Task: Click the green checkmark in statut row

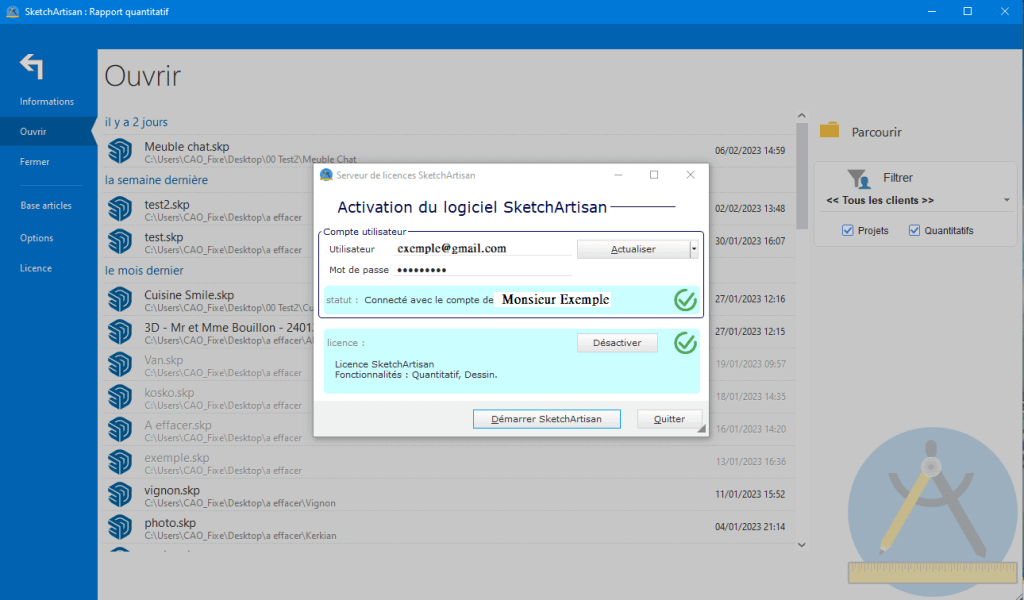Action: tap(685, 300)
